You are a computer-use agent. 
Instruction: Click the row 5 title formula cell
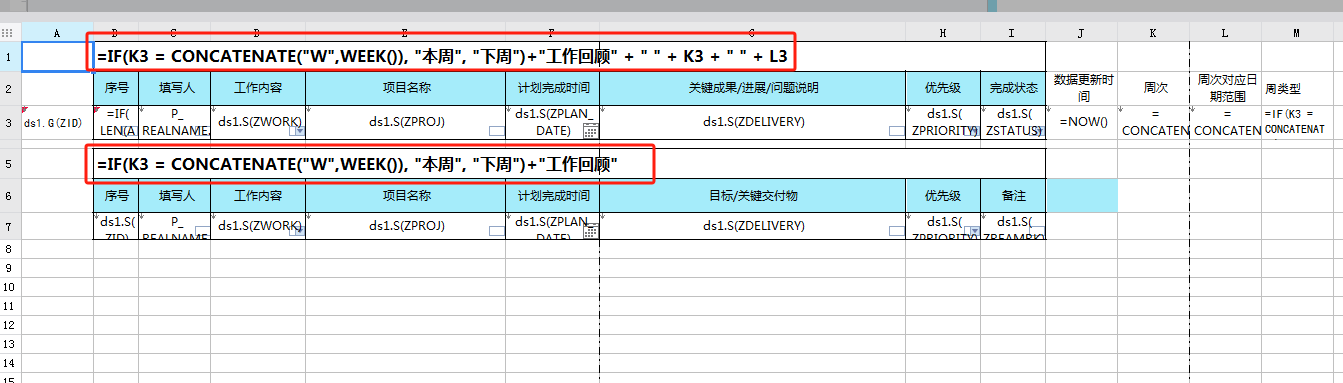(569, 163)
